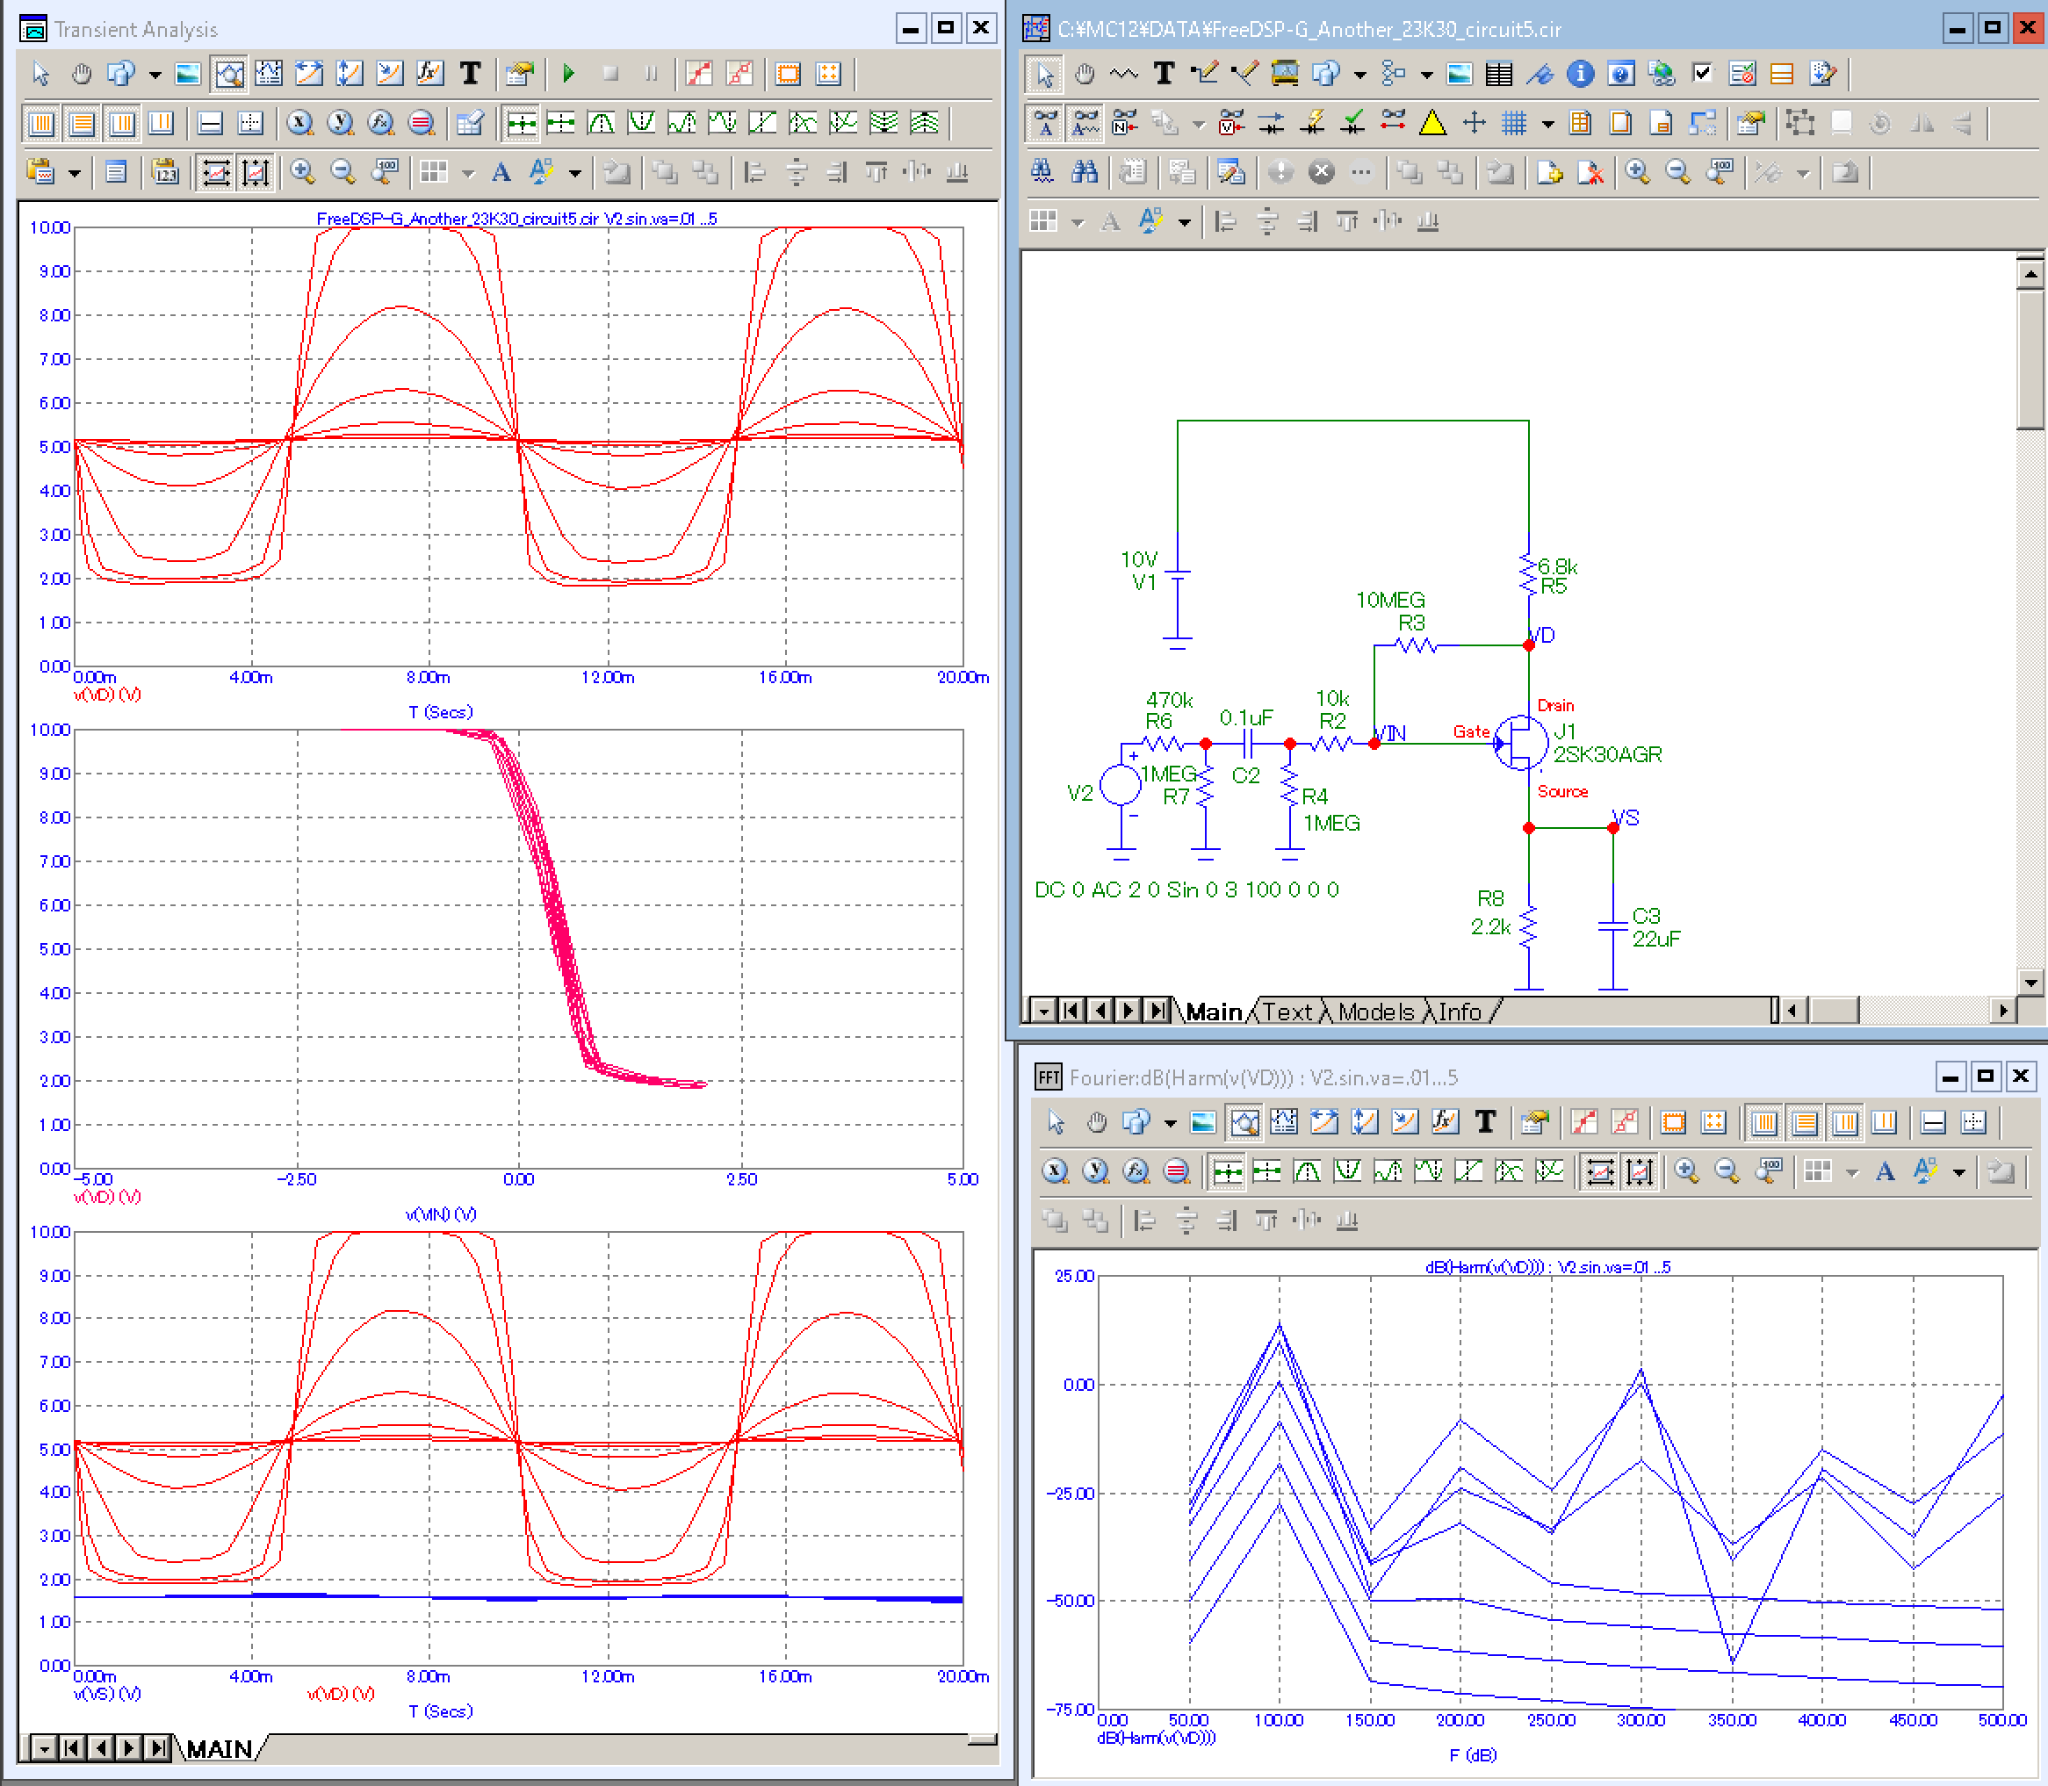Toggle Auto Scale horizontal button in Transient Analysis
This screenshot has width=2048, height=1786.
point(216,172)
